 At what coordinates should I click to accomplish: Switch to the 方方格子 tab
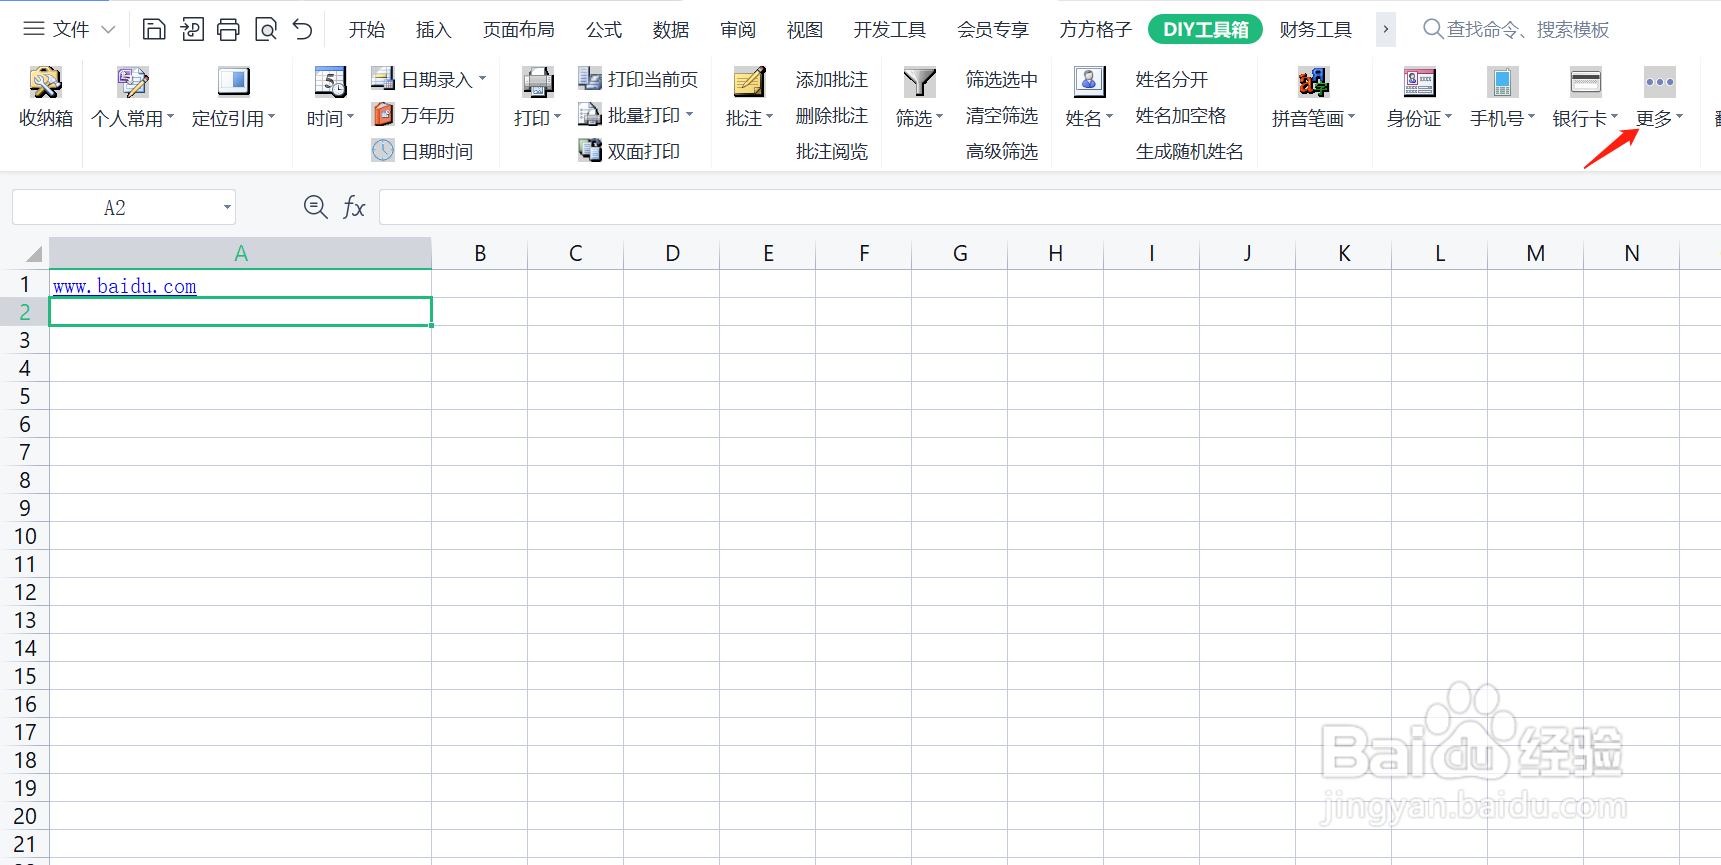click(x=1095, y=30)
